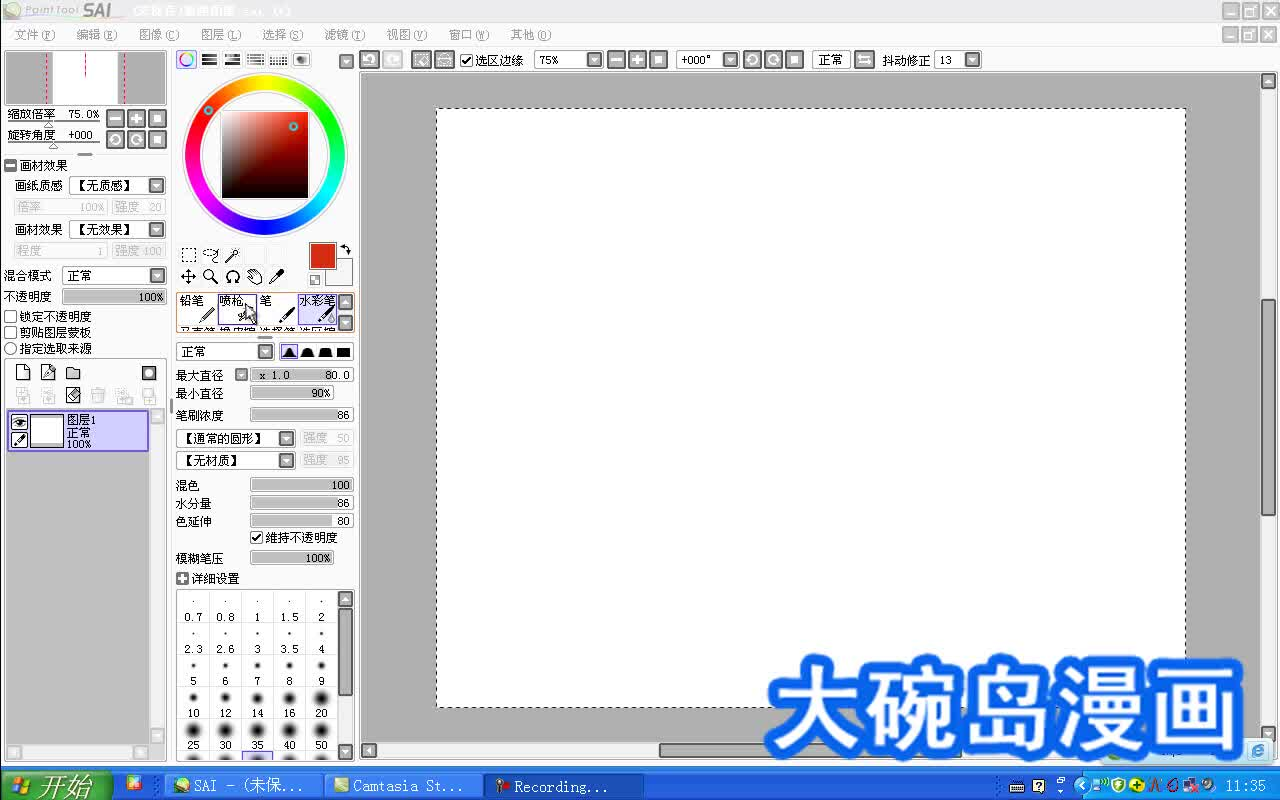Select the zoom magnifier tool

(210, 277)
